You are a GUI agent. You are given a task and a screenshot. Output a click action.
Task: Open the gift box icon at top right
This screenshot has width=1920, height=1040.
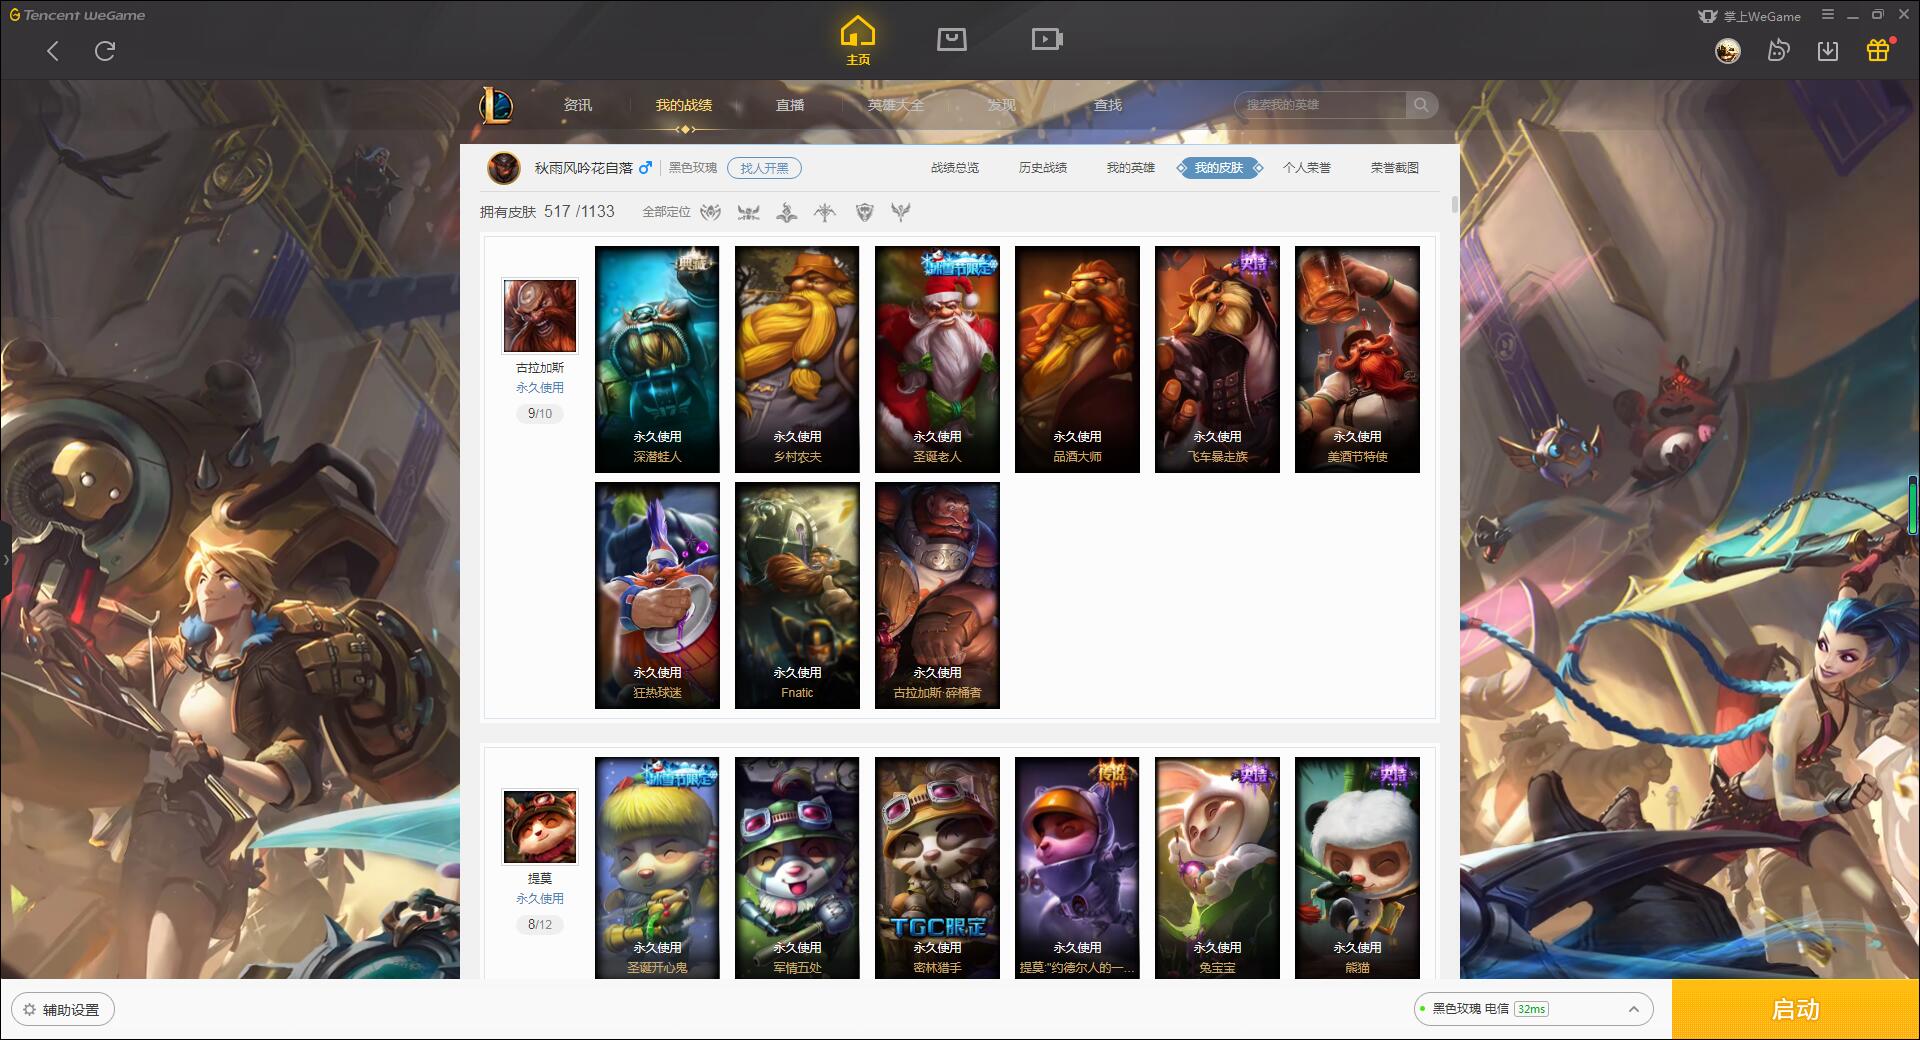(x=1878, y=50)
